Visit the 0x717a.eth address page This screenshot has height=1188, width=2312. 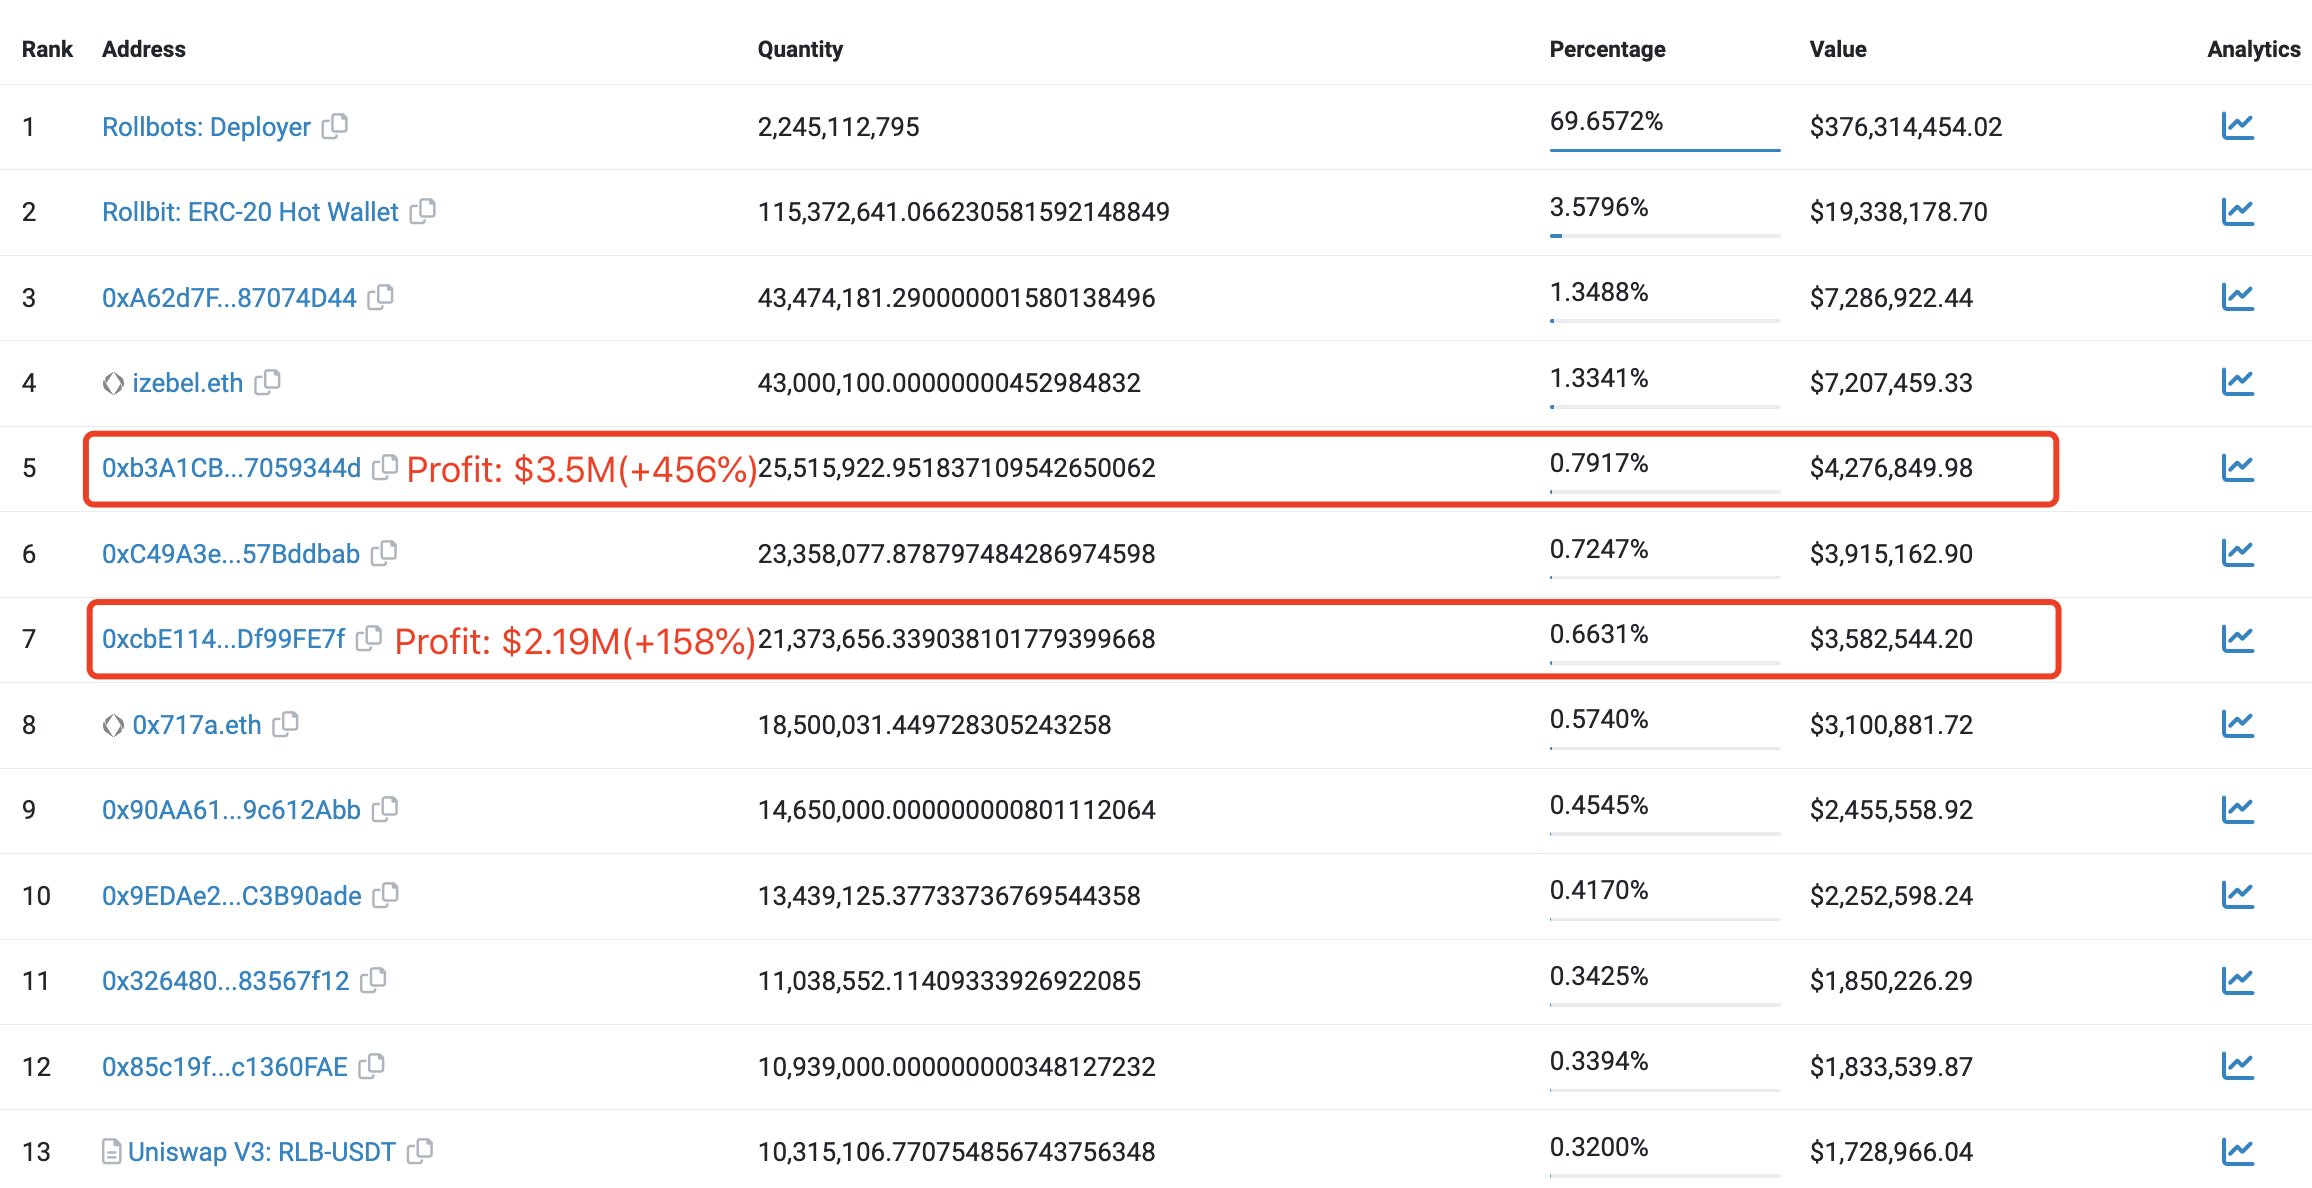[x=198, y=723]
